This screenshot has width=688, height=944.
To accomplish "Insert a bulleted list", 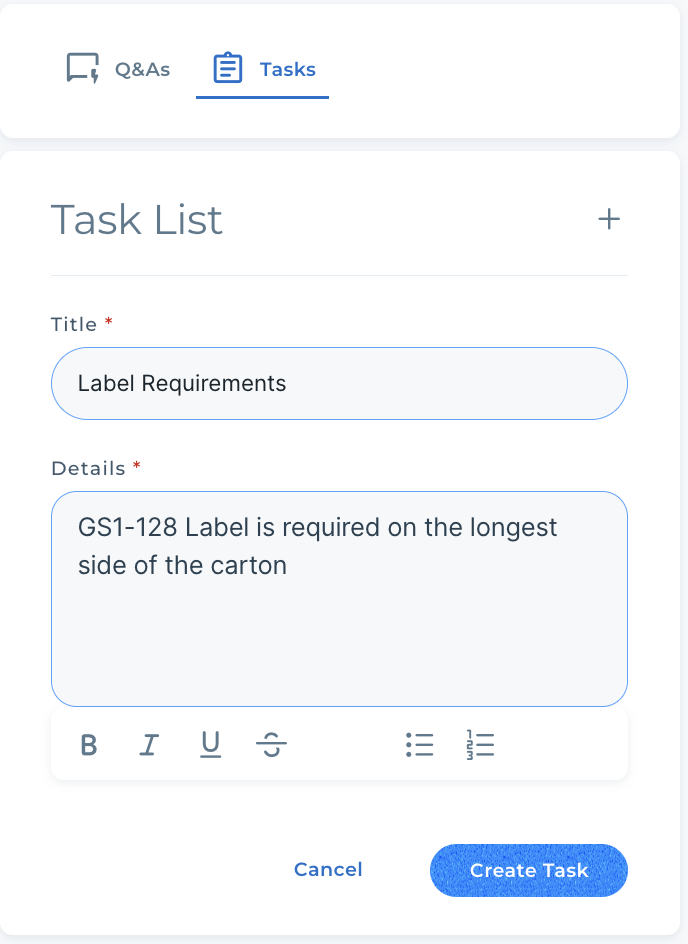I will (420, 745).
